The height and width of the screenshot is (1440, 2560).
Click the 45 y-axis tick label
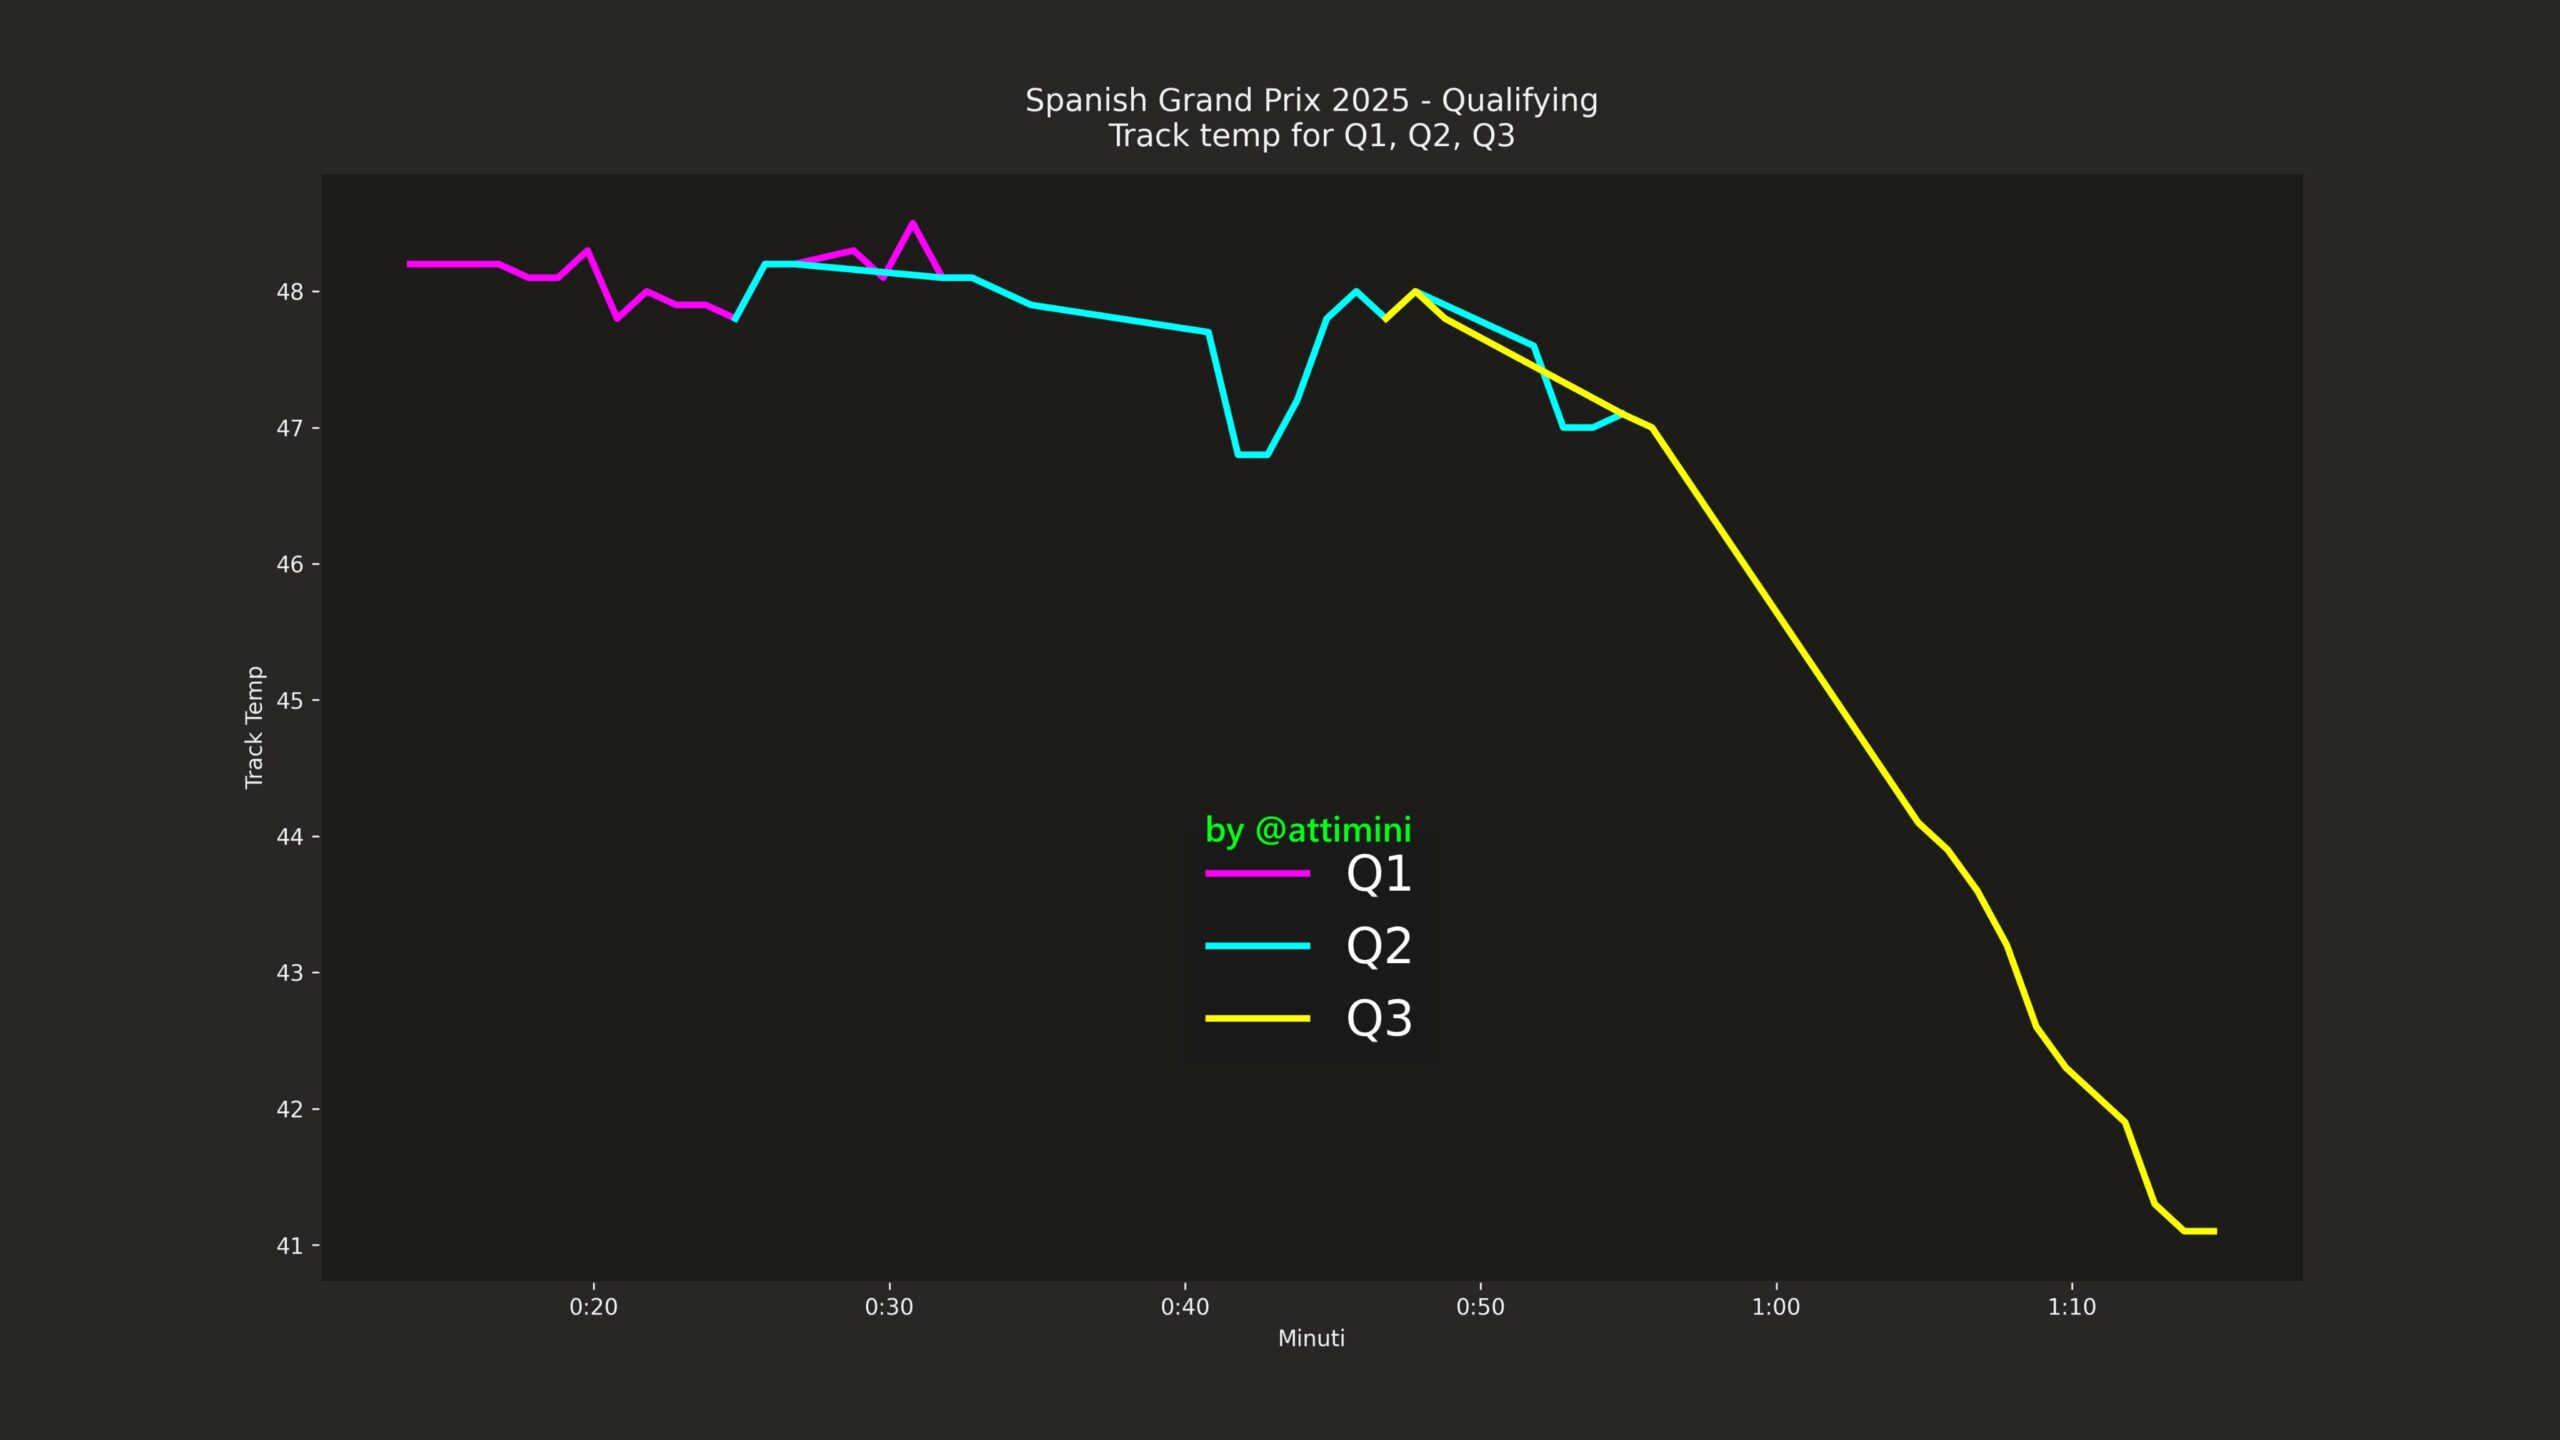coord(289,701)
